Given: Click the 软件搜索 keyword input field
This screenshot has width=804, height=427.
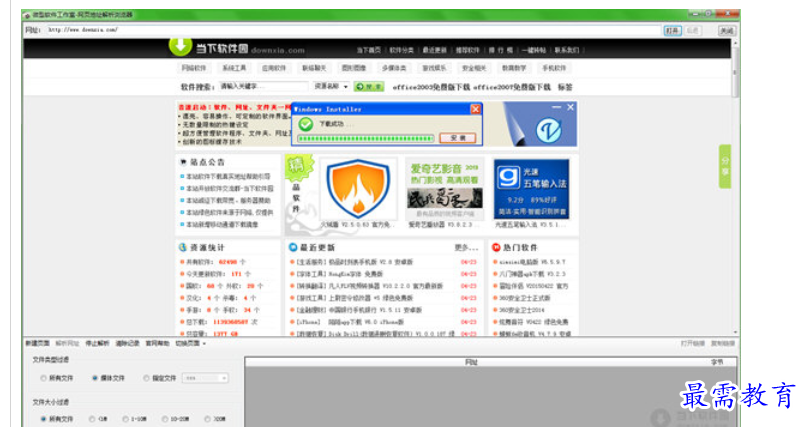Looking at the screenshot, I should coord(264,87).
